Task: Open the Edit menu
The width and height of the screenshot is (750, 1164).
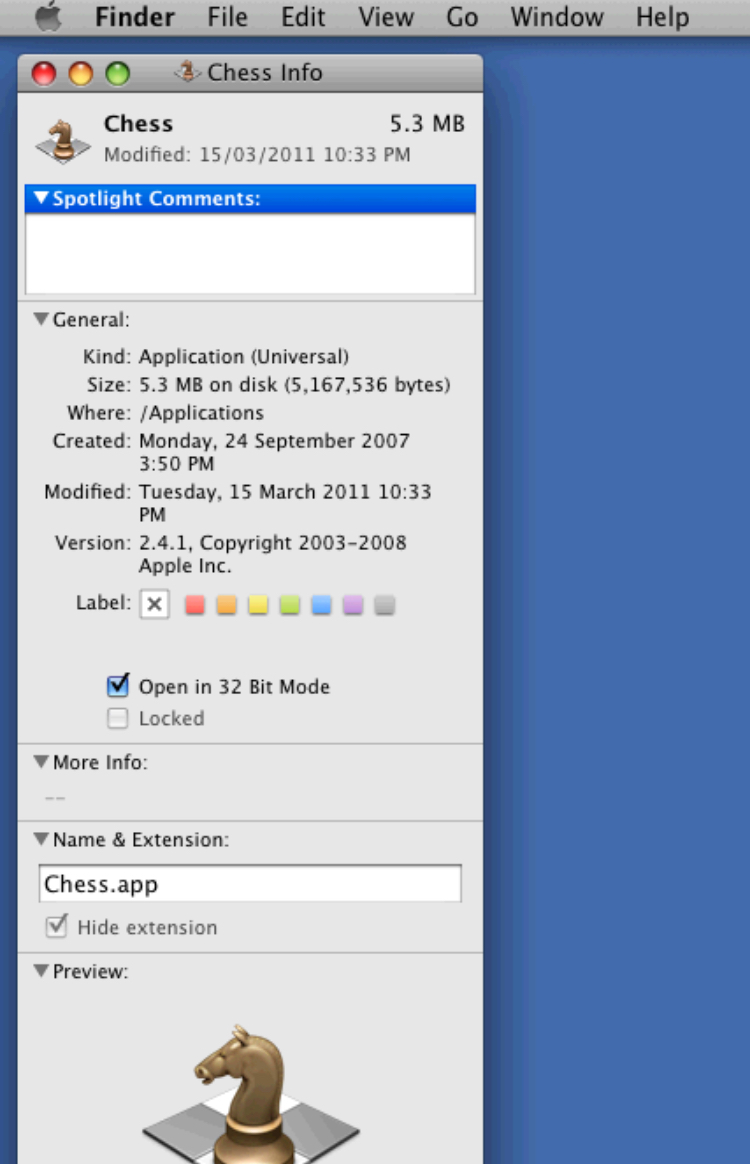Action: 302,16
